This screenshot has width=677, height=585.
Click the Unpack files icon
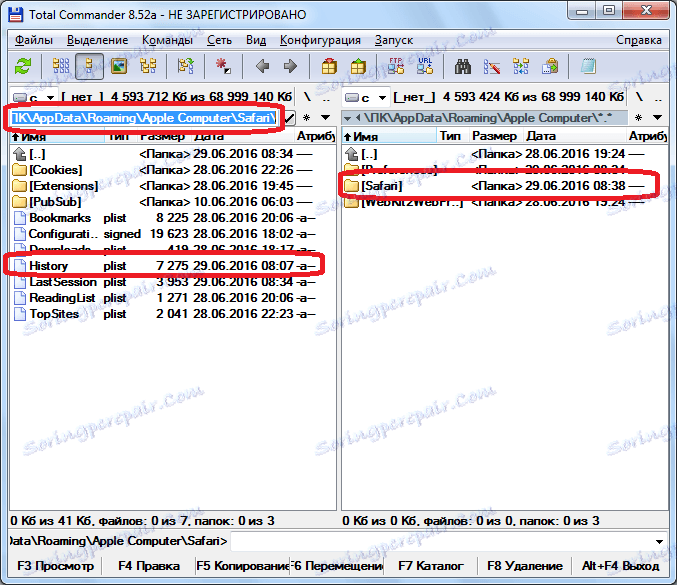(358, 66)
